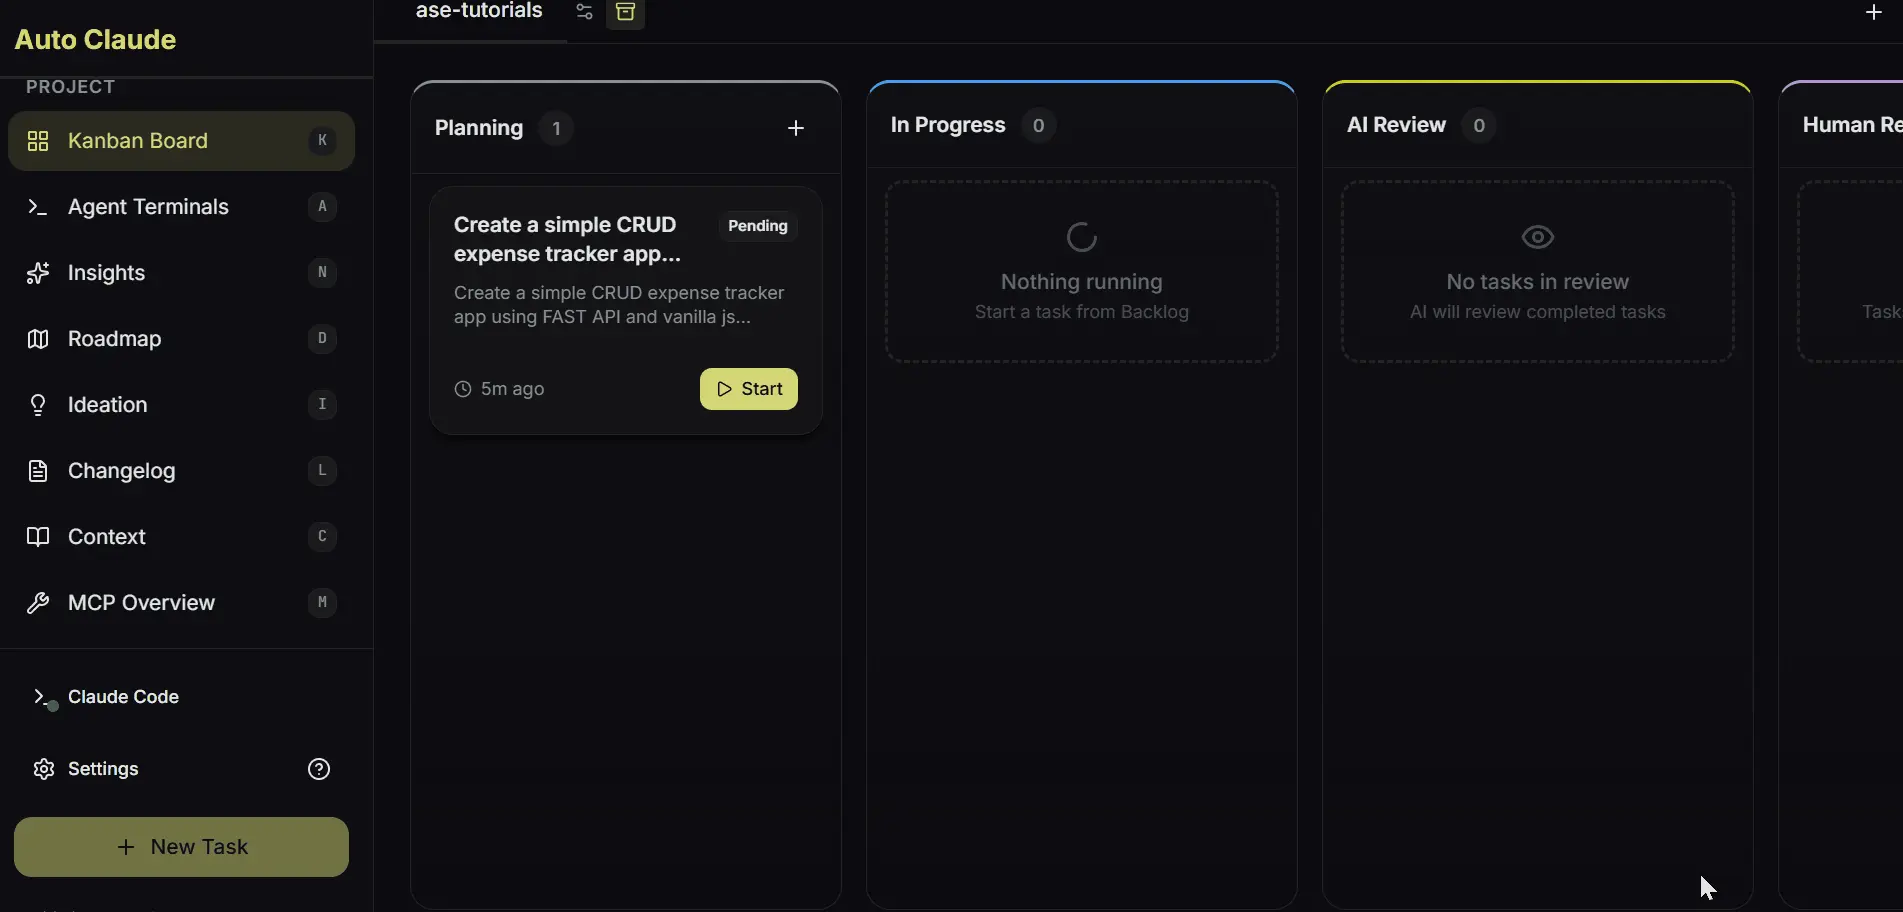
Task: Start the CRUD expense tracker task
Action: 748,389
